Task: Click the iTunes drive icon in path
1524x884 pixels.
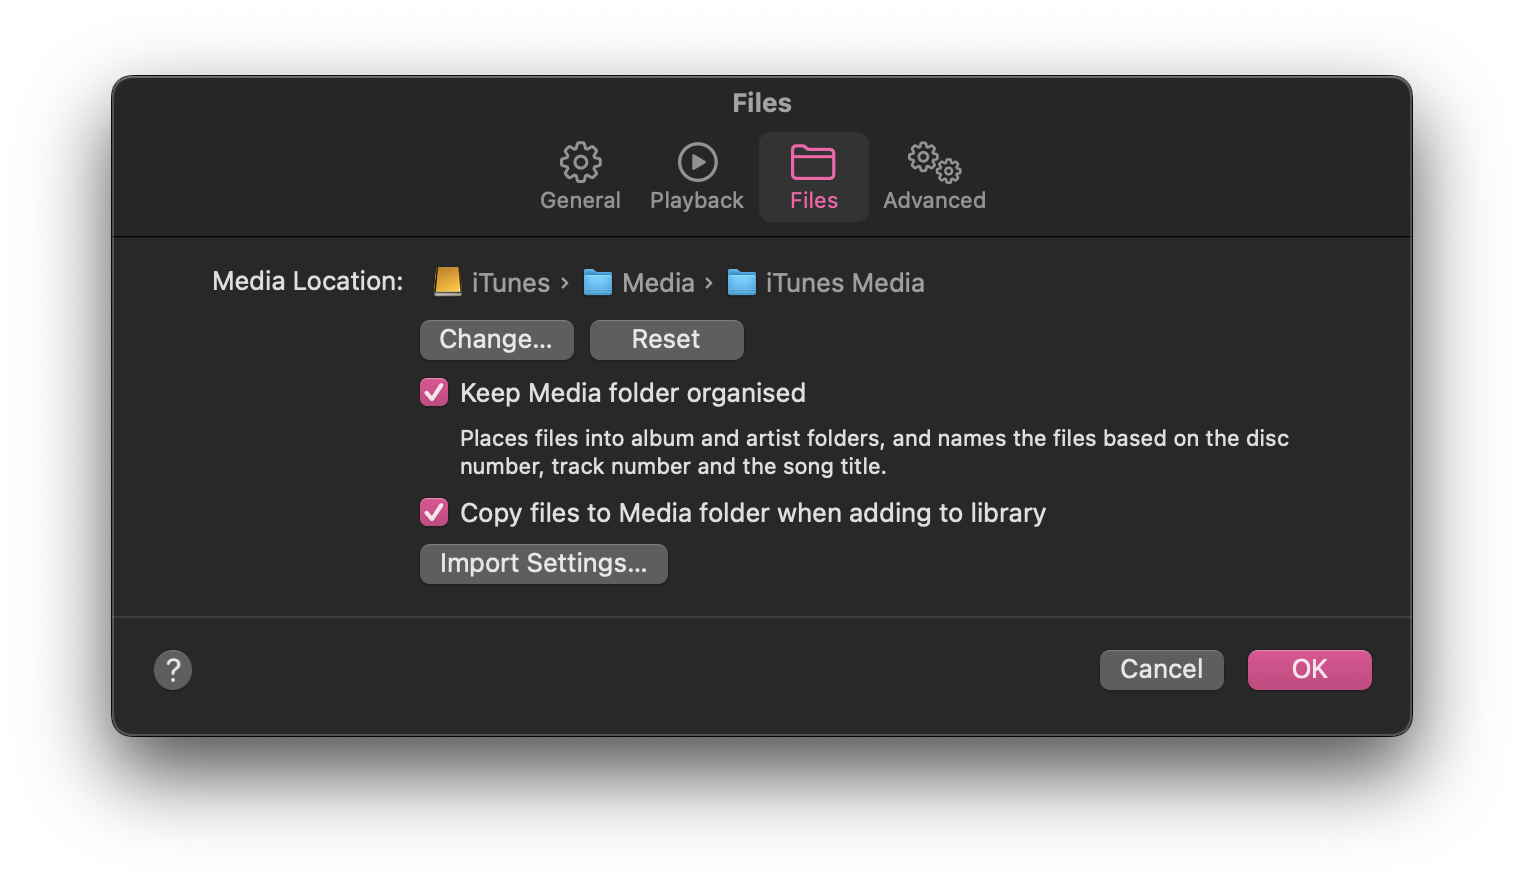Action: 447,282
